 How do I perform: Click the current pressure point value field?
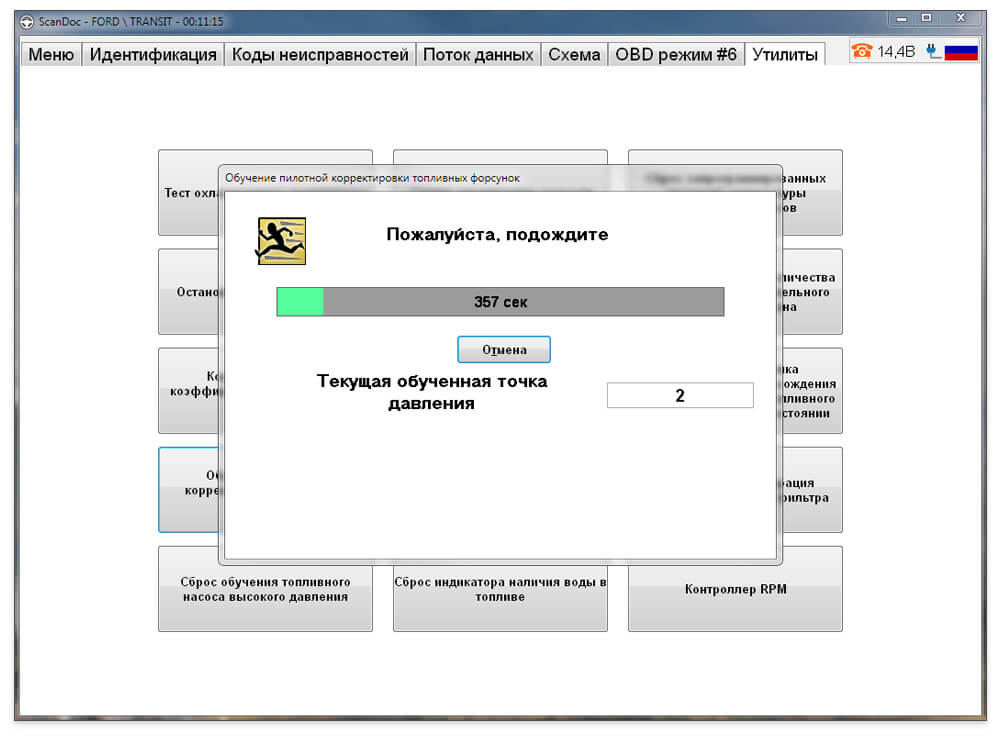point(680,395)
